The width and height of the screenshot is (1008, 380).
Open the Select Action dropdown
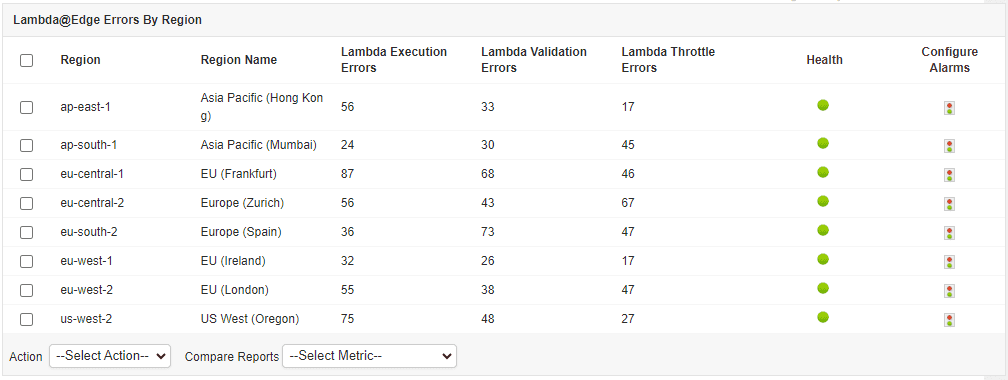coord(110,356)
